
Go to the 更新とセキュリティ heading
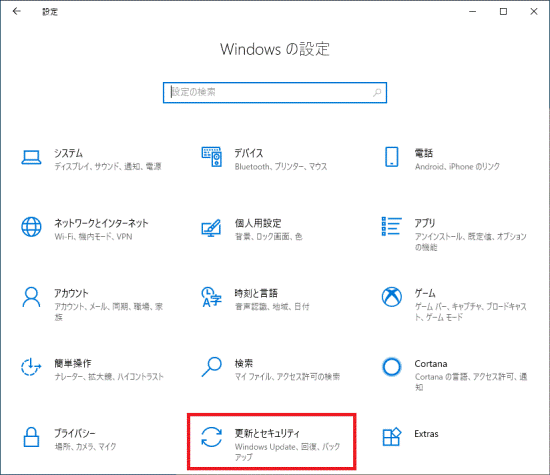267,433
